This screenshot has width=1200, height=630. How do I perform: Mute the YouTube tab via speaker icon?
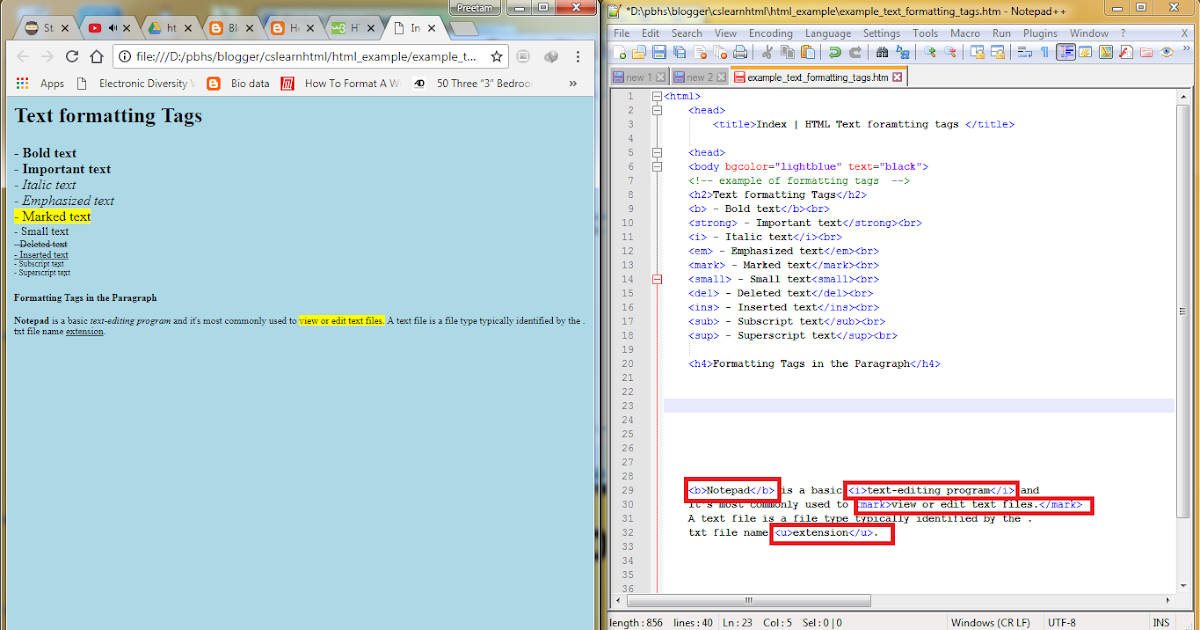[x=114, y=28]
